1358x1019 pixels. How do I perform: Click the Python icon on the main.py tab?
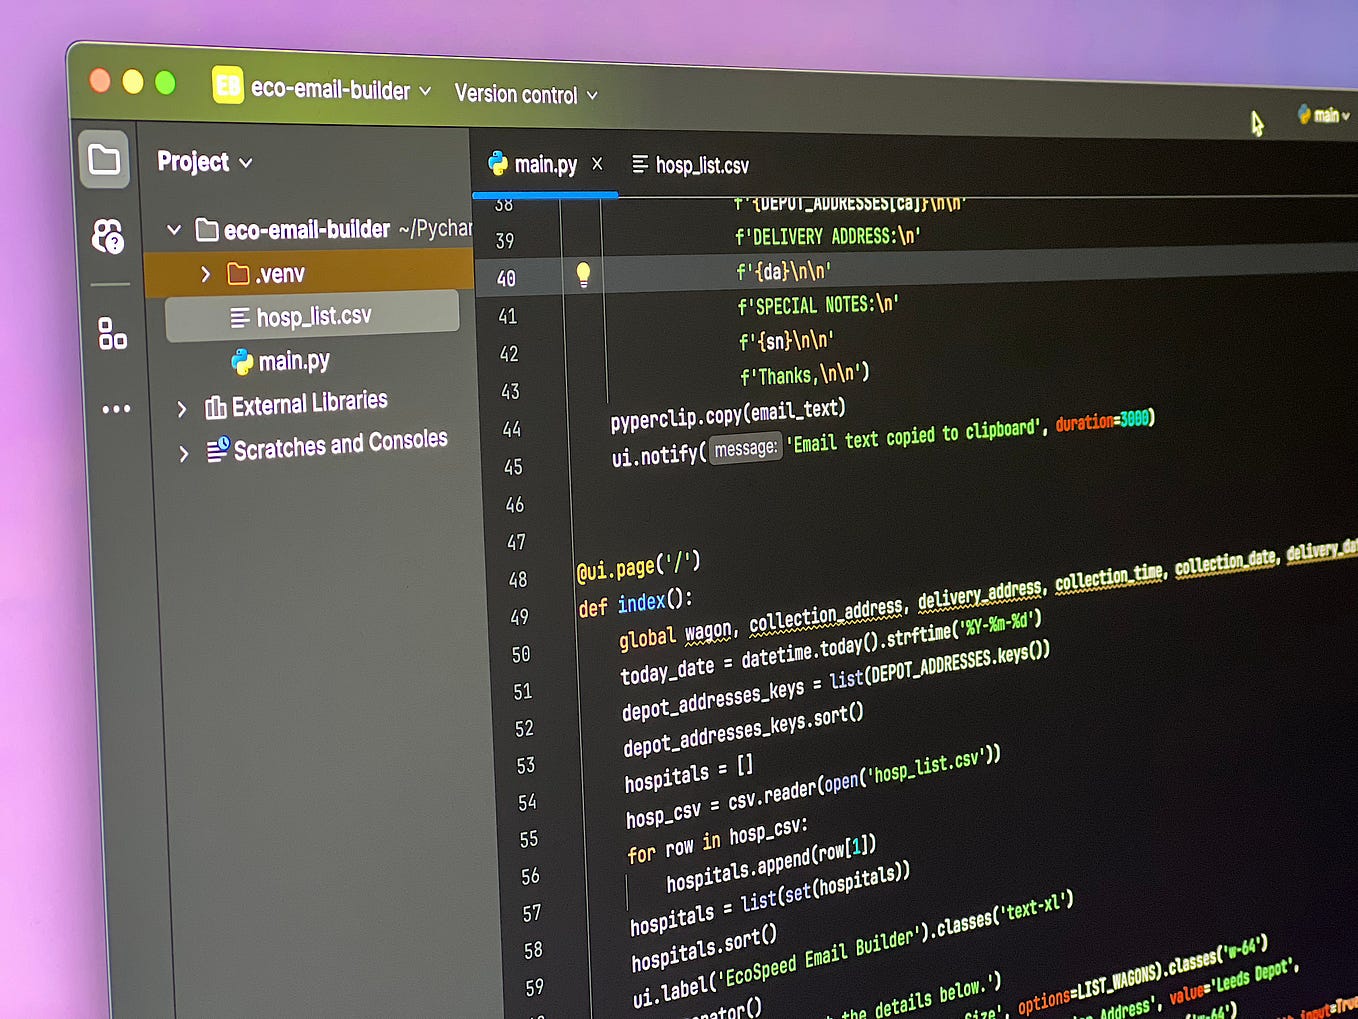coord(498,164)
